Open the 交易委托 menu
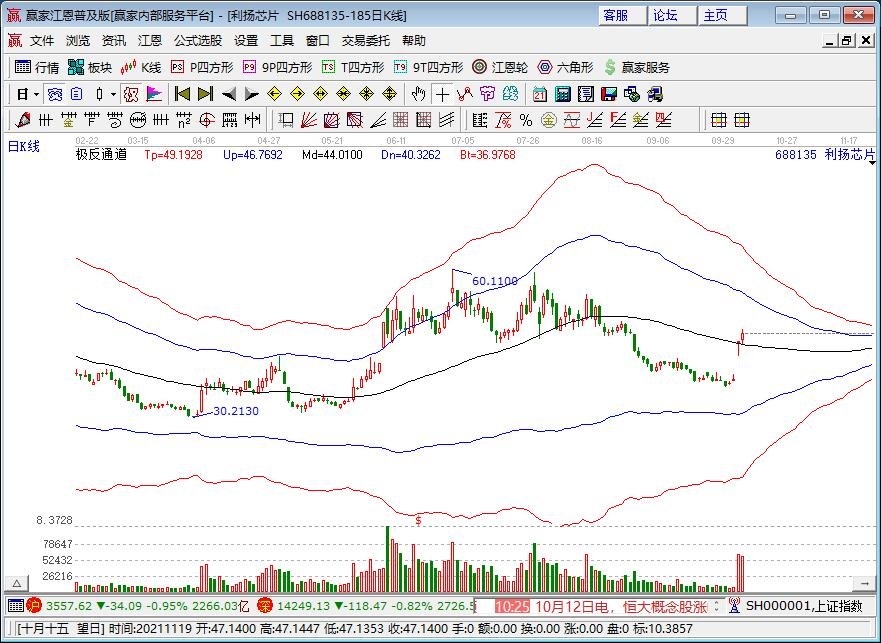The image size is (881, 643). 366,40
